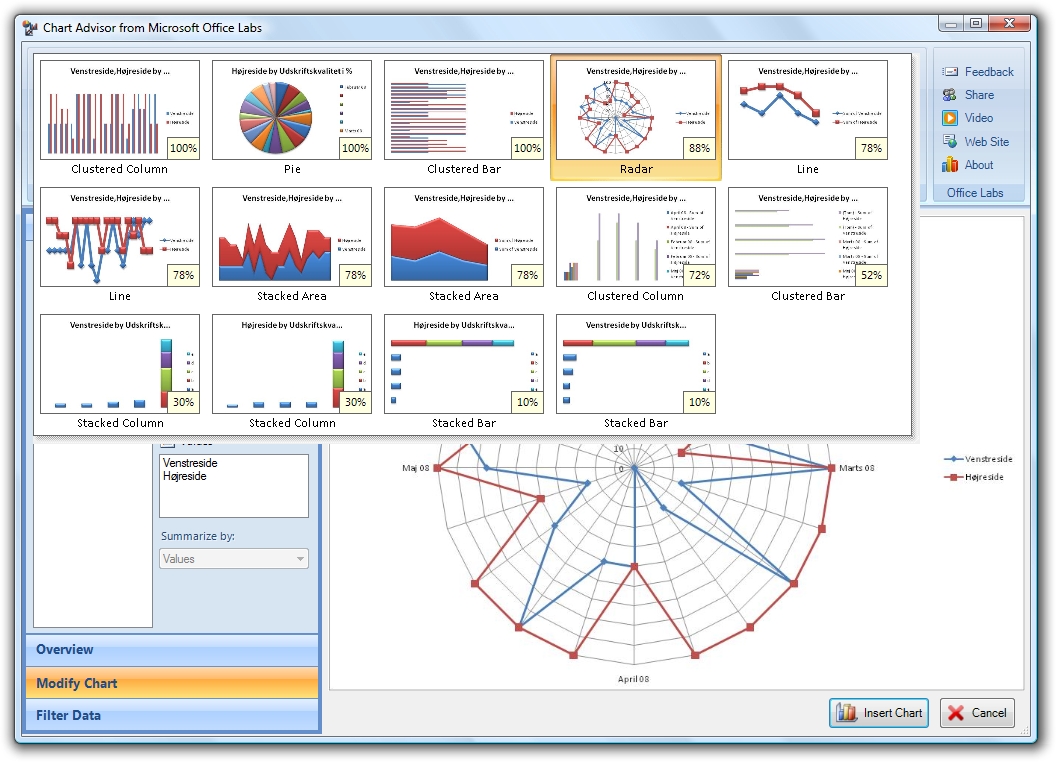Open the Share link
This screenshot has height=762, width=1056.
[x=979, y=95]
